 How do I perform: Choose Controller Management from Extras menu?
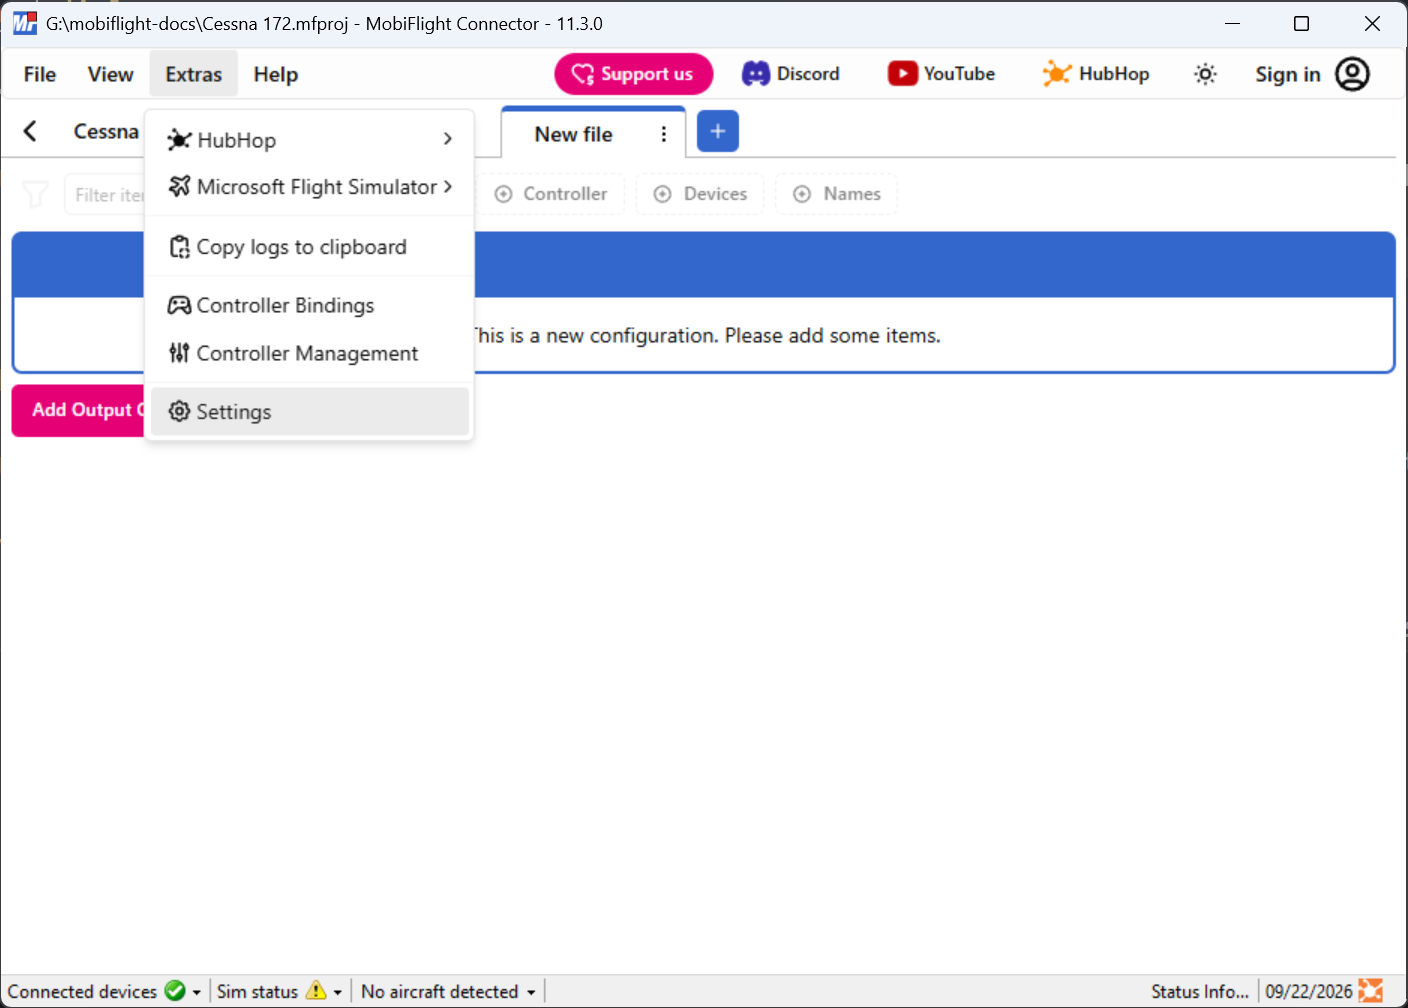[310, 353]
